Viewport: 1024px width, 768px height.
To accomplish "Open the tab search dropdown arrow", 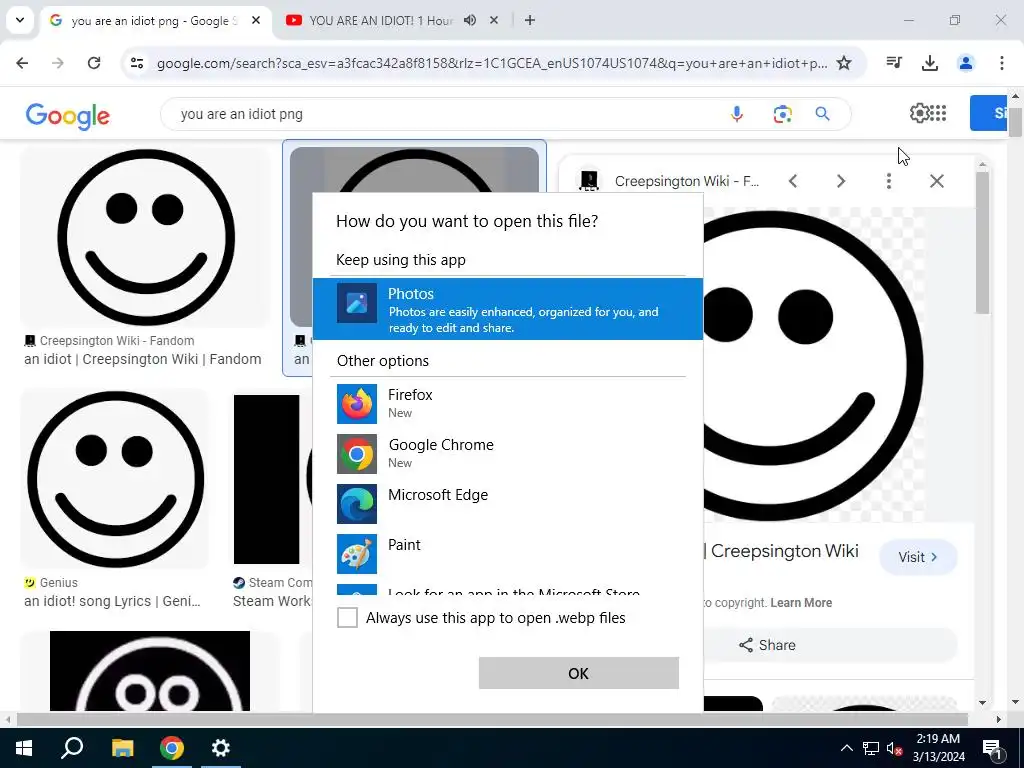I will (20, 20).
